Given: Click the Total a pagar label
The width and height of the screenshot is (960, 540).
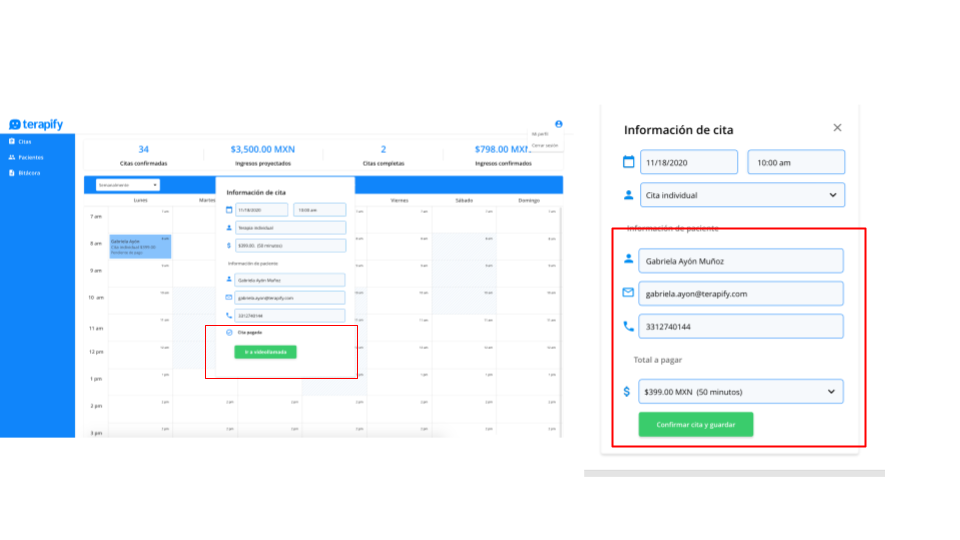Looking at the screenshot, I should coord(658,360).
